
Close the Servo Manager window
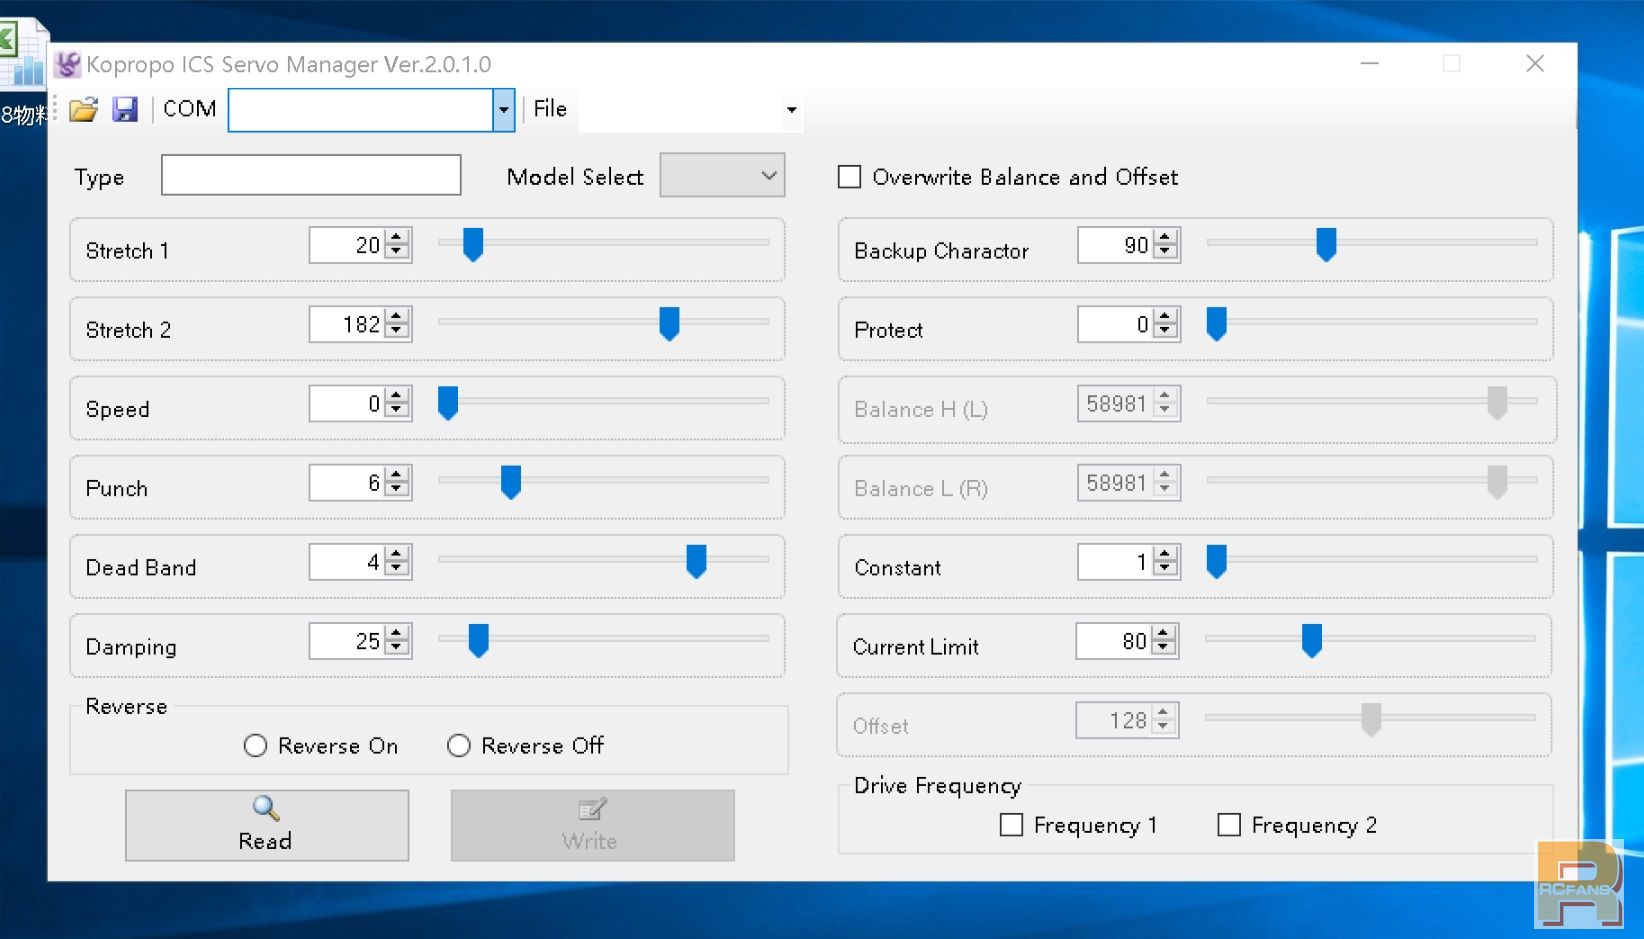1535,64
